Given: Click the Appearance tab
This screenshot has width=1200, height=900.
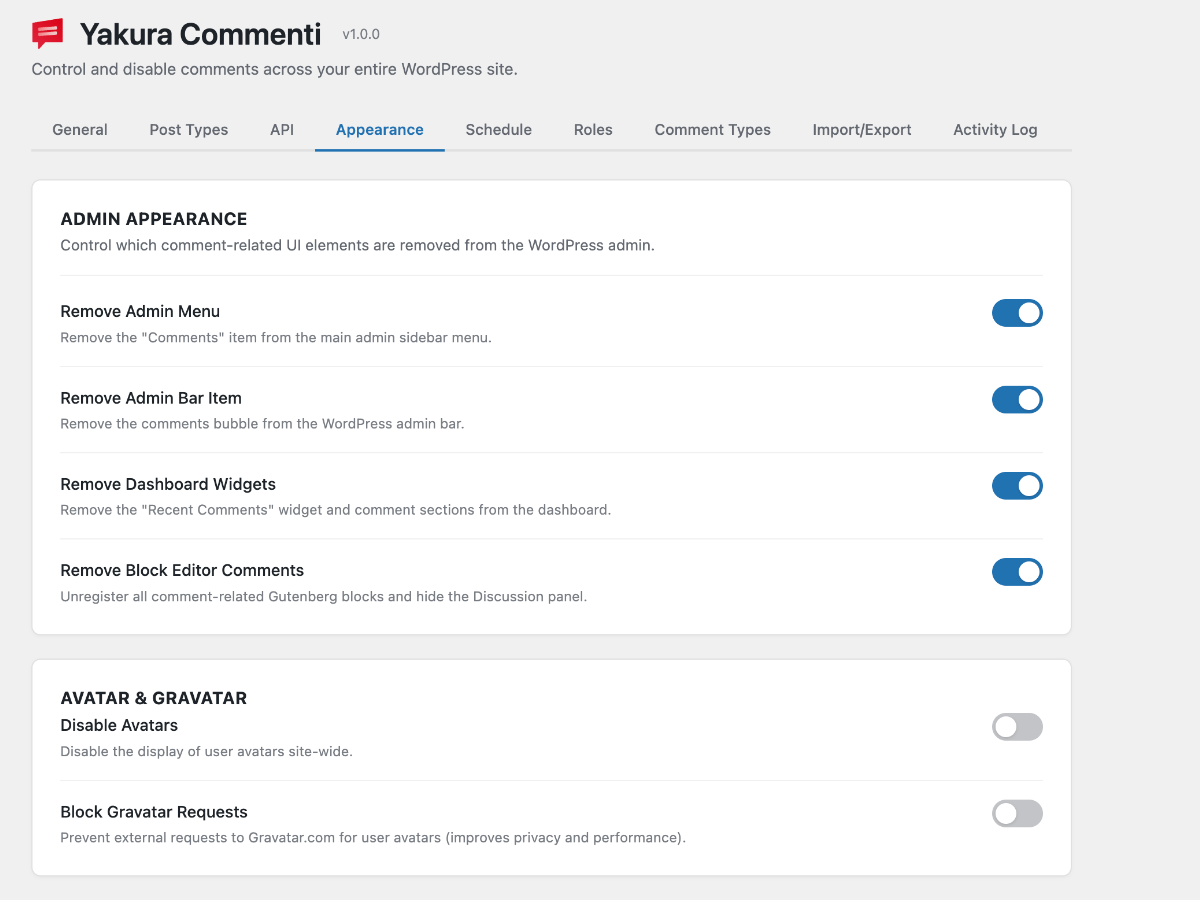Looking at the screenshot, I should coord(379,129).
